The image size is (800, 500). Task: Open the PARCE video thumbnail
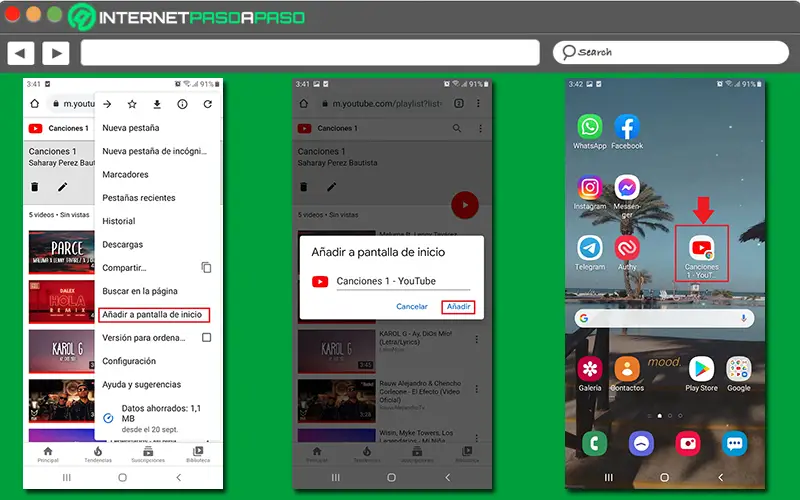62,253
